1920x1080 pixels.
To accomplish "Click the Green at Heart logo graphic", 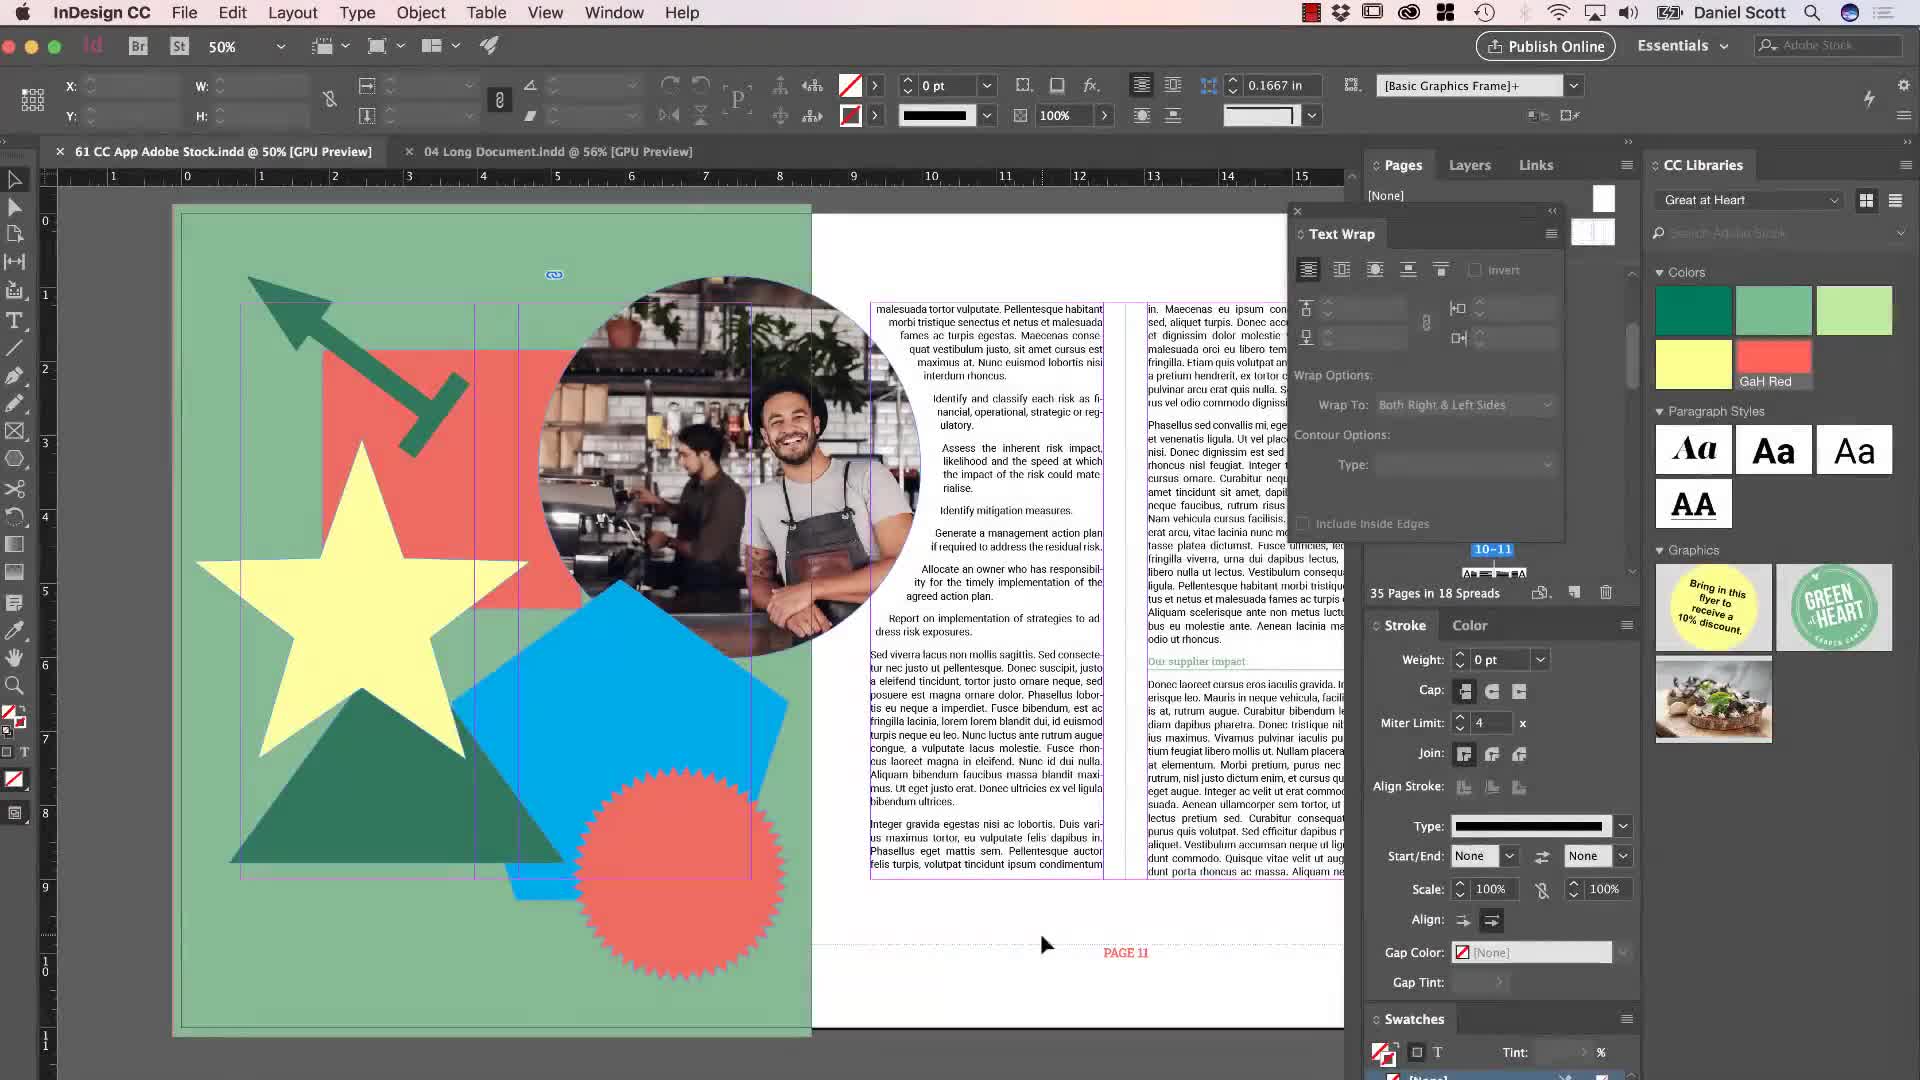I will 1834,608.
